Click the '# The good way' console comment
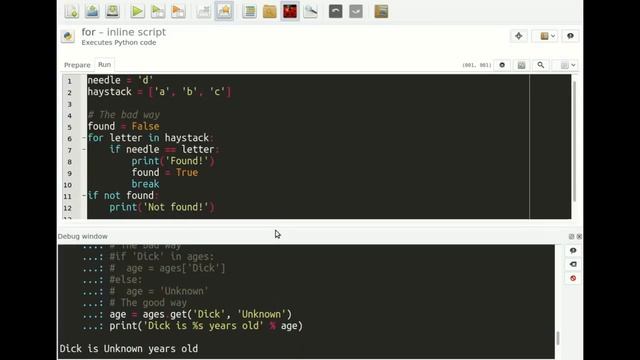This screenshot has width=640, height=360. [x=148, y=303]
